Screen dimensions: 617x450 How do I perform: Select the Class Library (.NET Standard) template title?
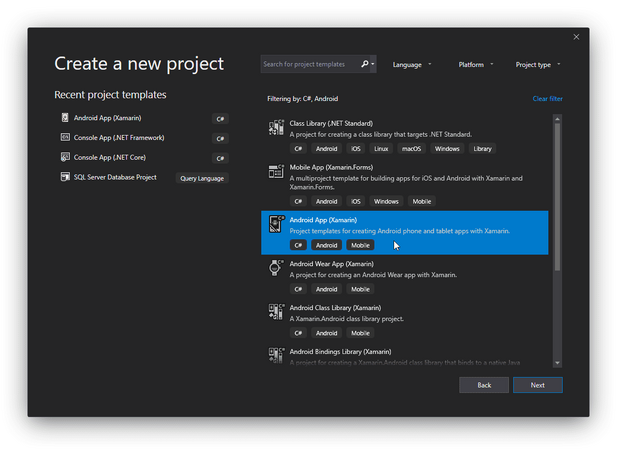(x=331, y=123)
